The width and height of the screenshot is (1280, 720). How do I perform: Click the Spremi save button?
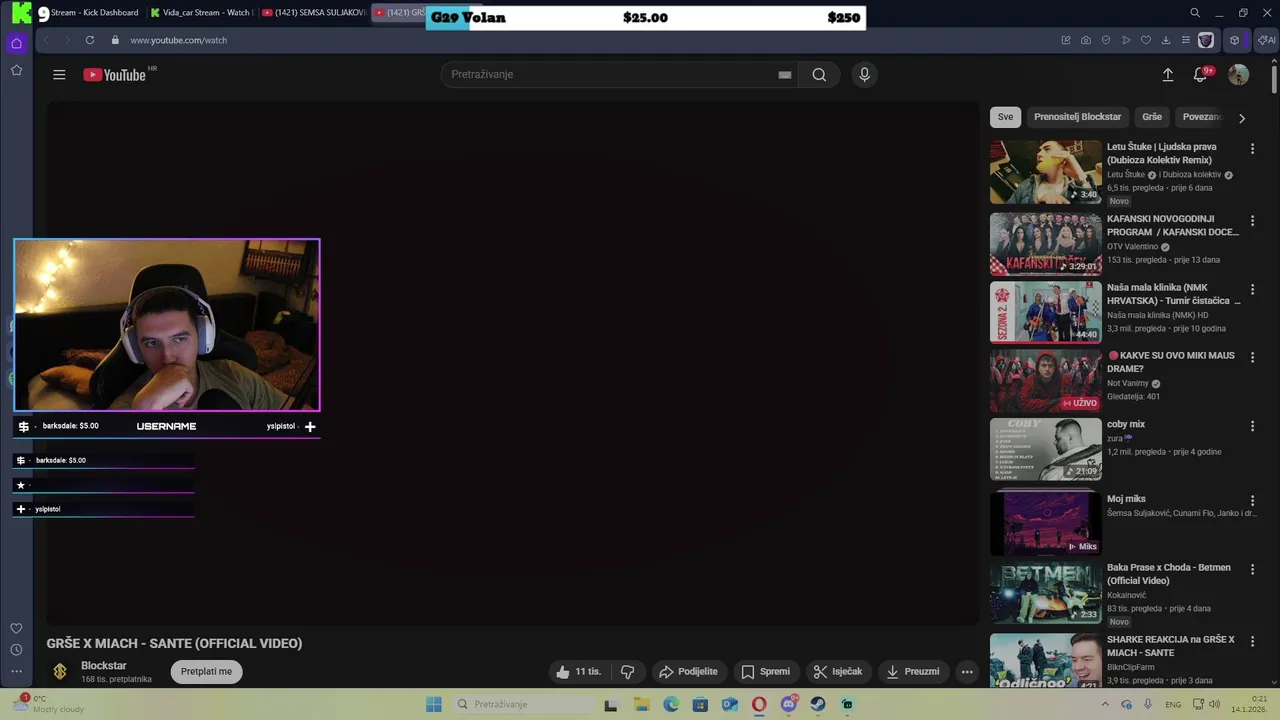coord(765,671)
